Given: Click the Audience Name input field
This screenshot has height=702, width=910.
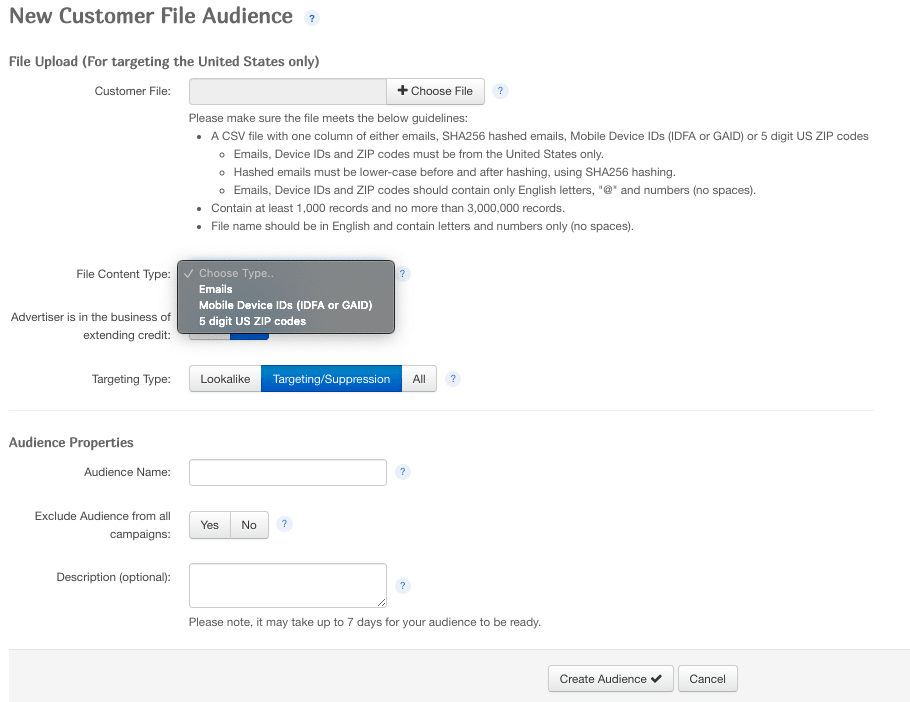Looking at the screenshot, I should (288, 472).
